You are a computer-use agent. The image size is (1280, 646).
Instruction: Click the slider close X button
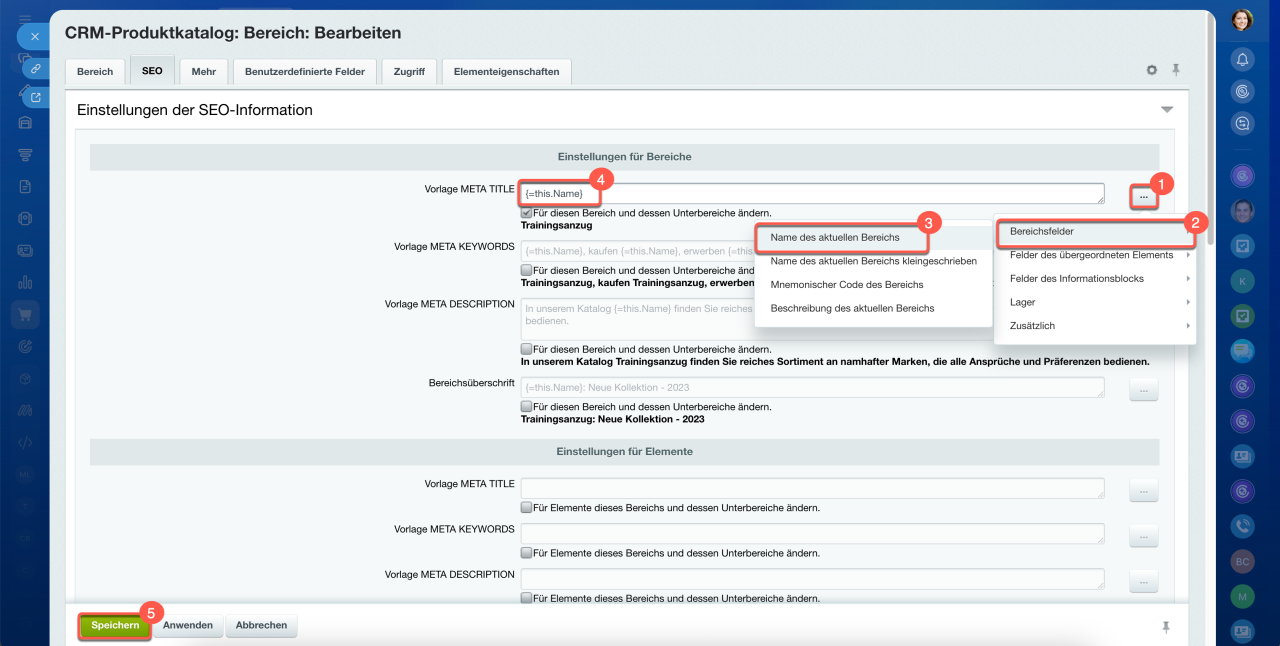point(34,36)
